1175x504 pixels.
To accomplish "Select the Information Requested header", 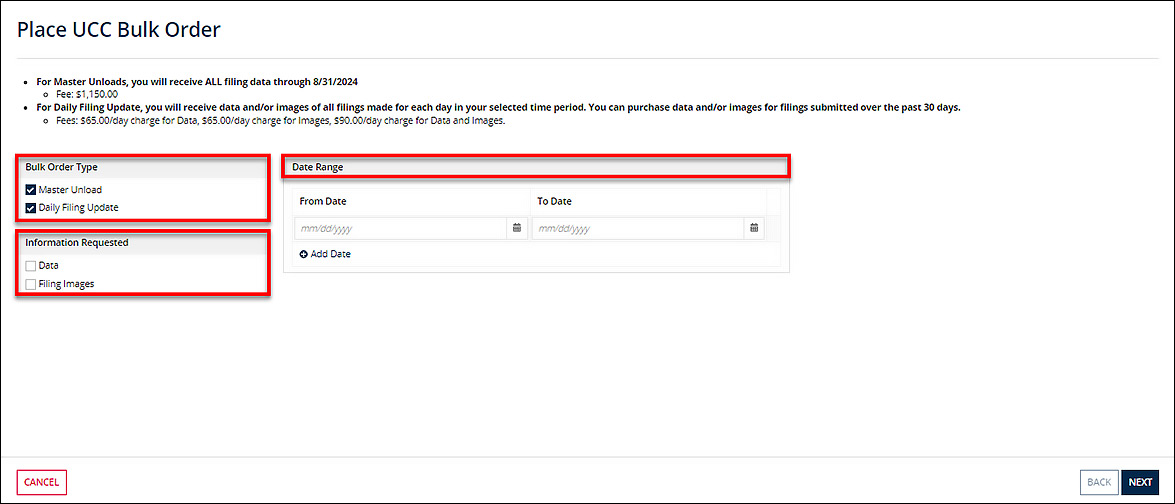I will pyautogui.click(x=76, y=242).
